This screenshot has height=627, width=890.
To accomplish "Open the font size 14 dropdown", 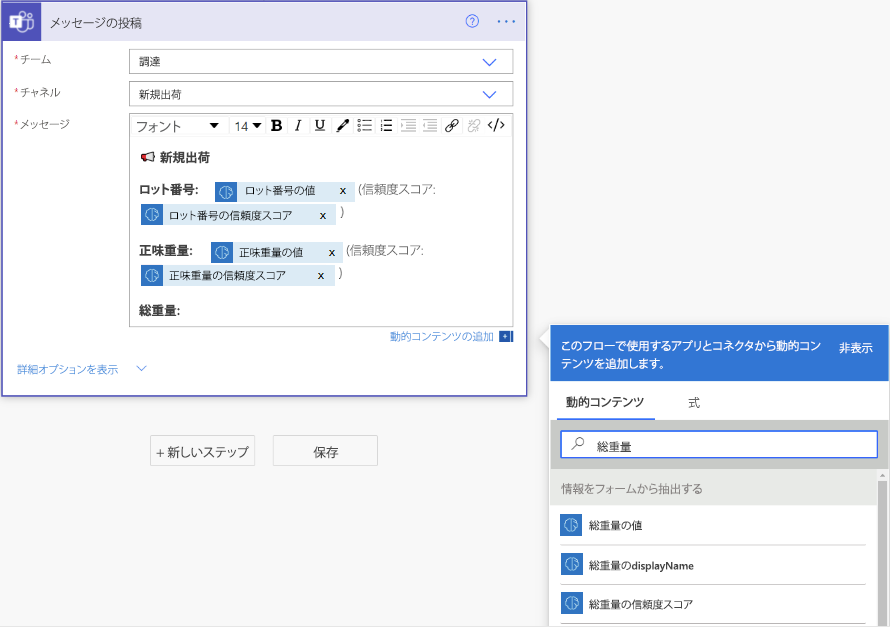I will point(247,126).
